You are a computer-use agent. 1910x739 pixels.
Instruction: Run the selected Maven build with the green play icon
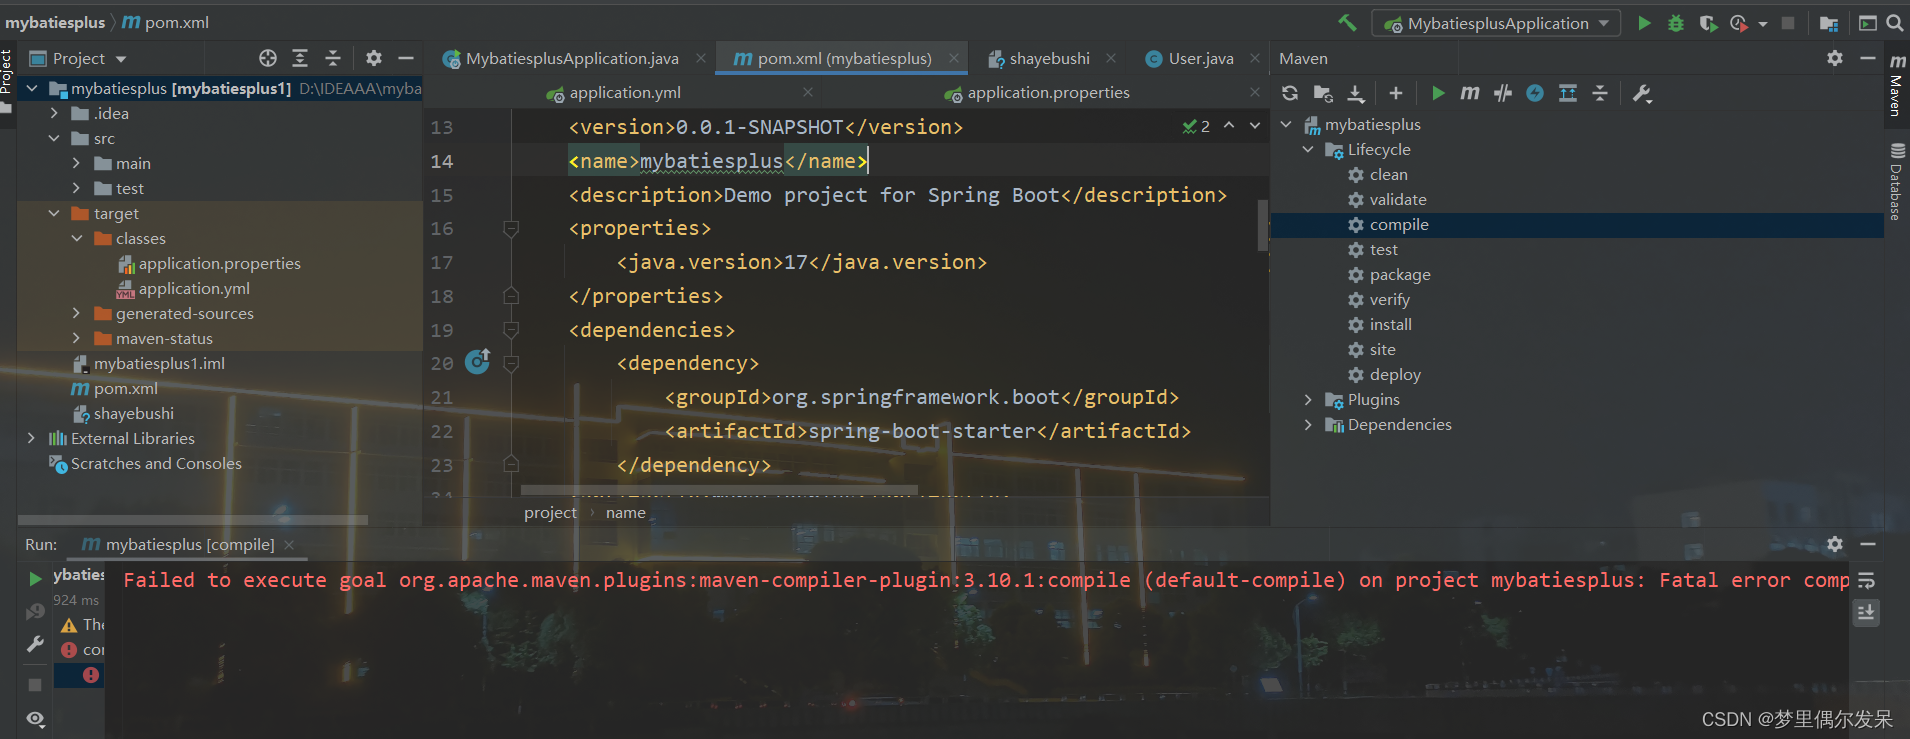(x=1438, y=93)
